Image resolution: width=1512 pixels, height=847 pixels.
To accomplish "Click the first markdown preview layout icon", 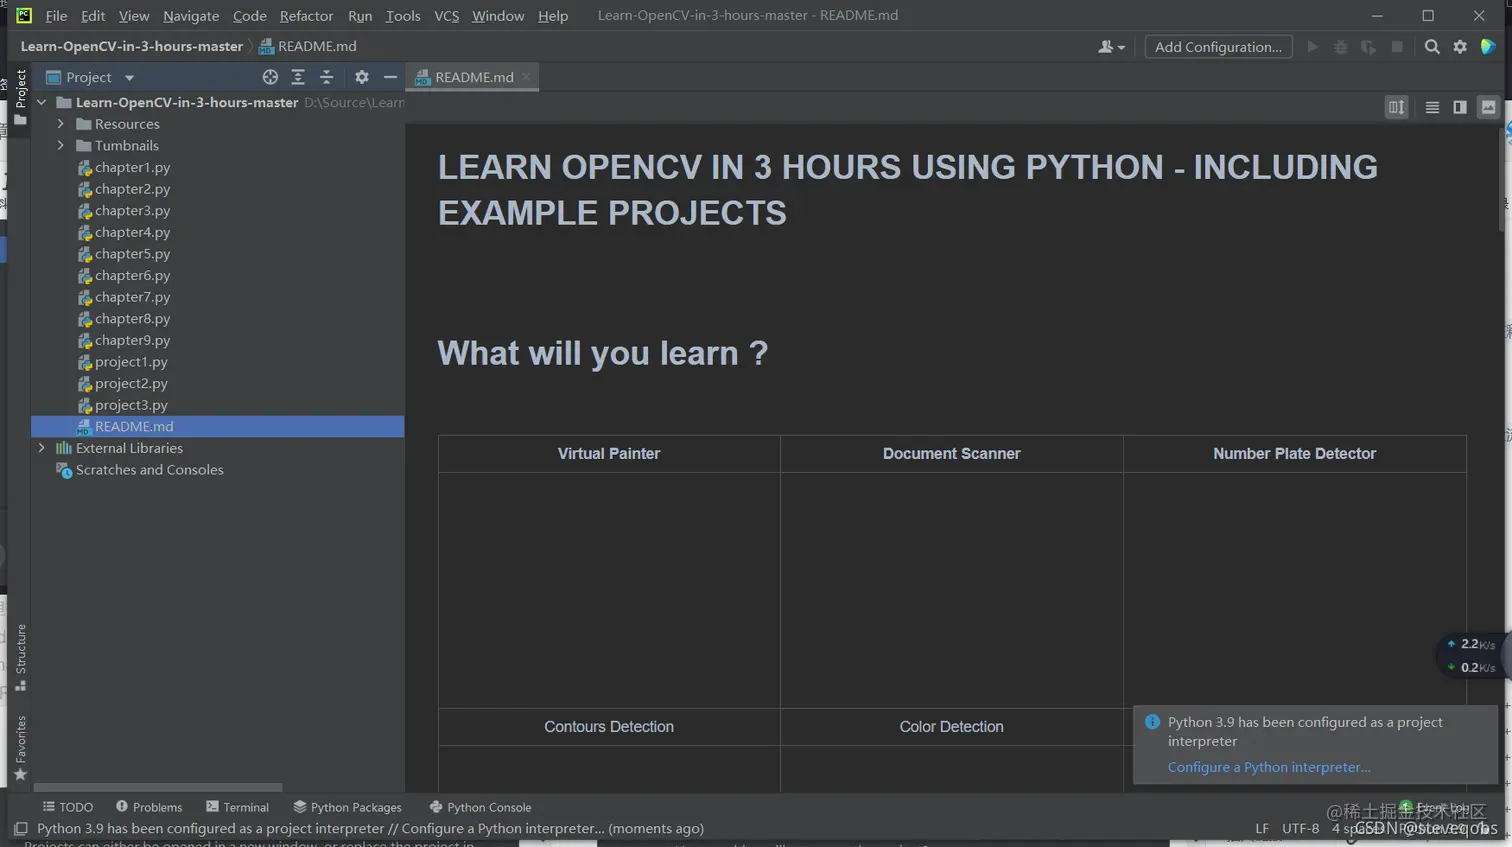I will click(x=1397, y=107).
